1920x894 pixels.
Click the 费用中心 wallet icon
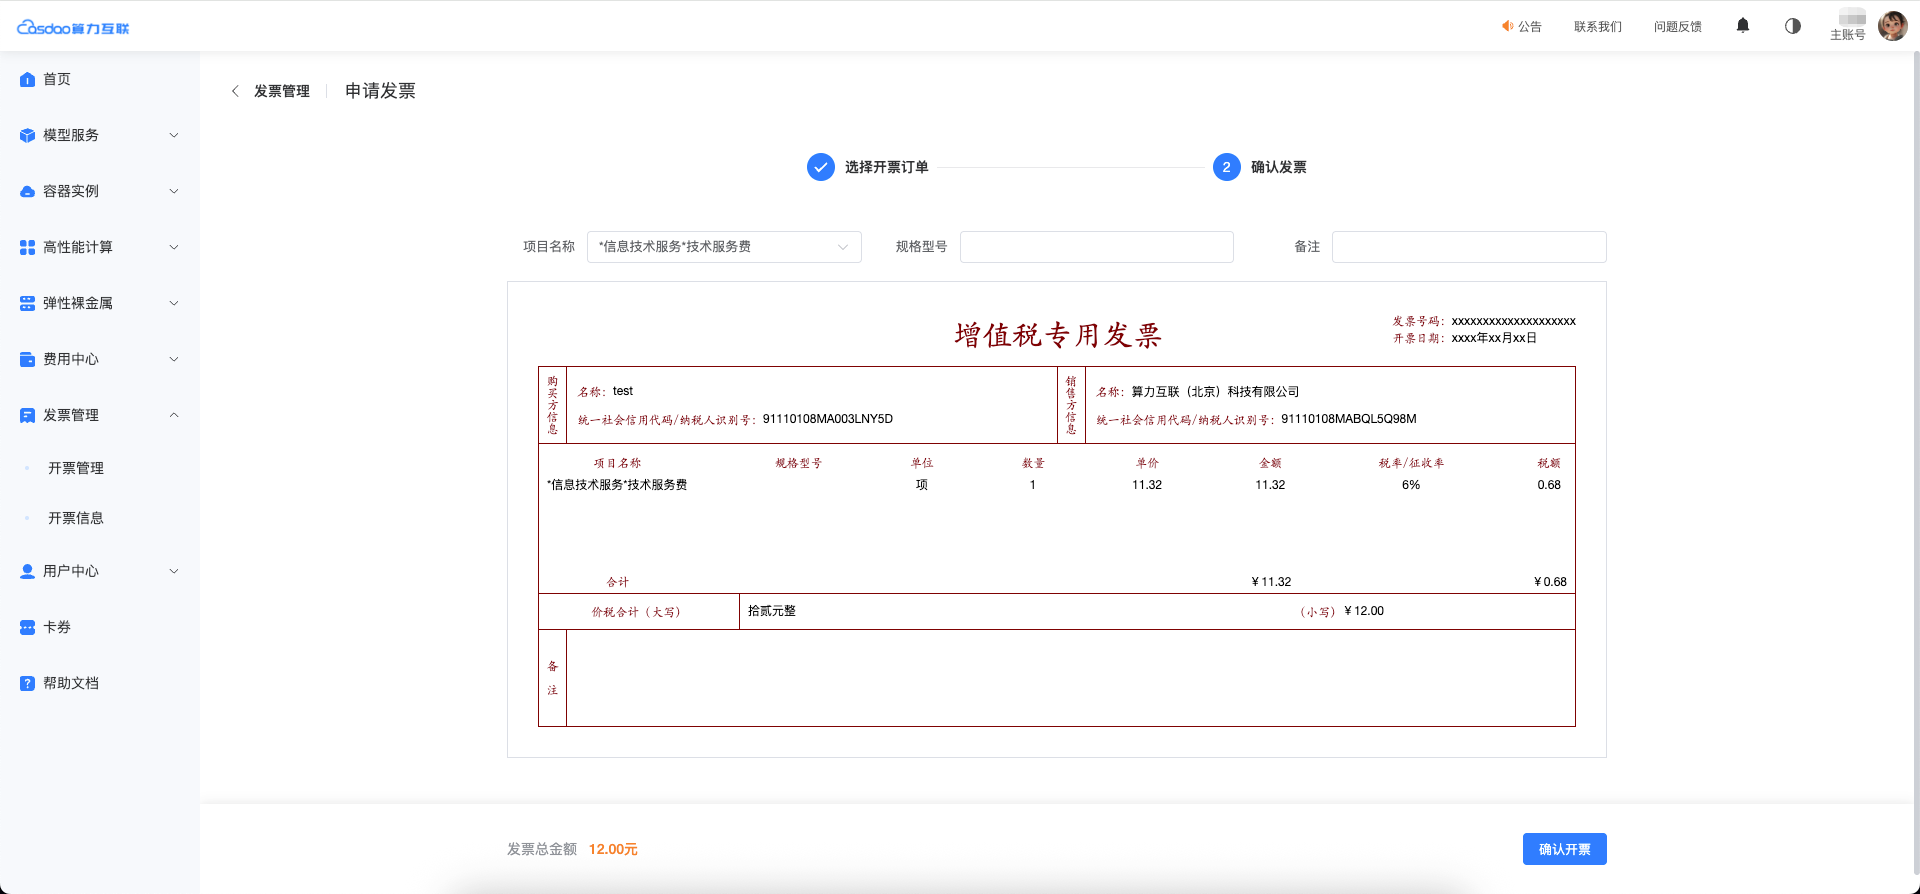pos(27,359)
